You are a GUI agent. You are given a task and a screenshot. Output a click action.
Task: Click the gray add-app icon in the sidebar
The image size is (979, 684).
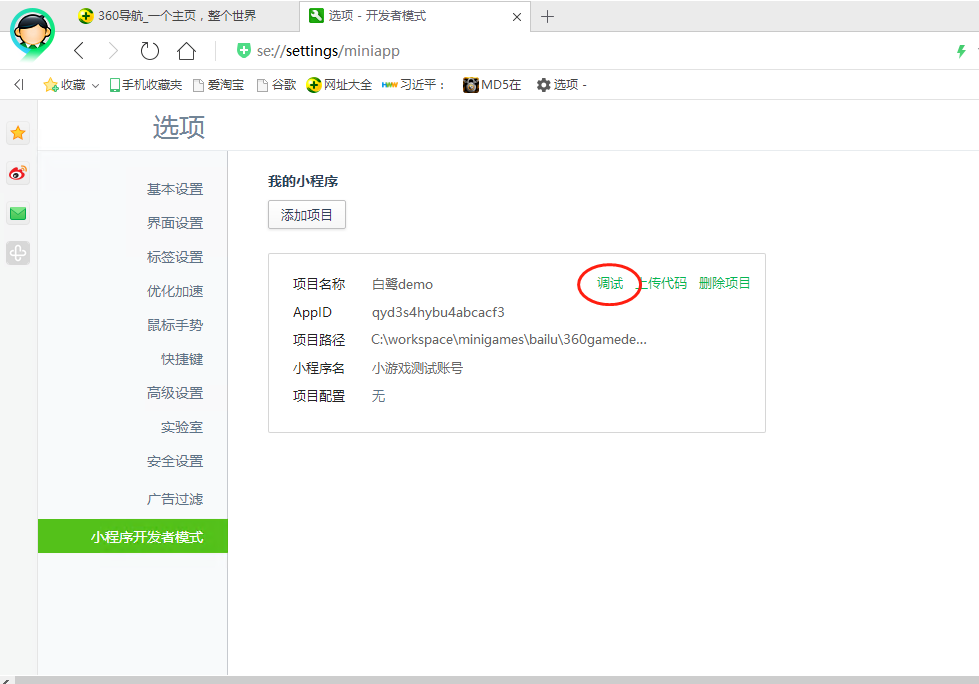18,253
